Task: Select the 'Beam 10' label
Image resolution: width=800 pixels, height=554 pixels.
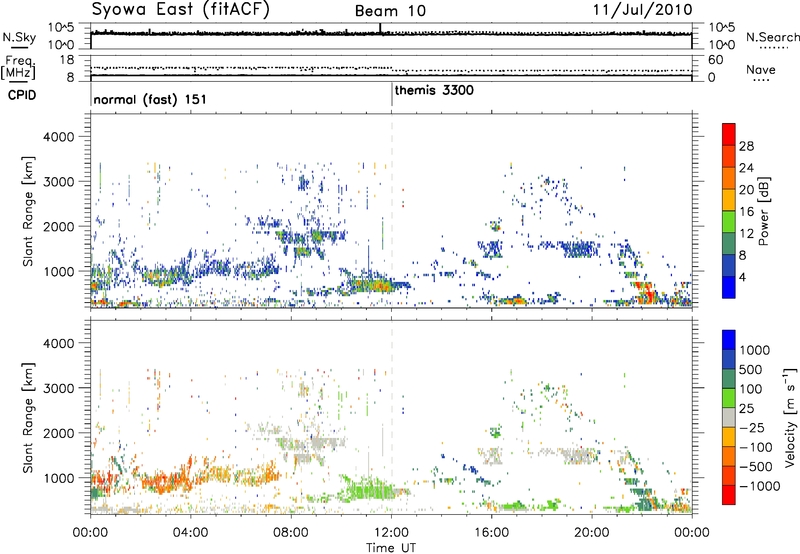Action: [x=390, y=11]
